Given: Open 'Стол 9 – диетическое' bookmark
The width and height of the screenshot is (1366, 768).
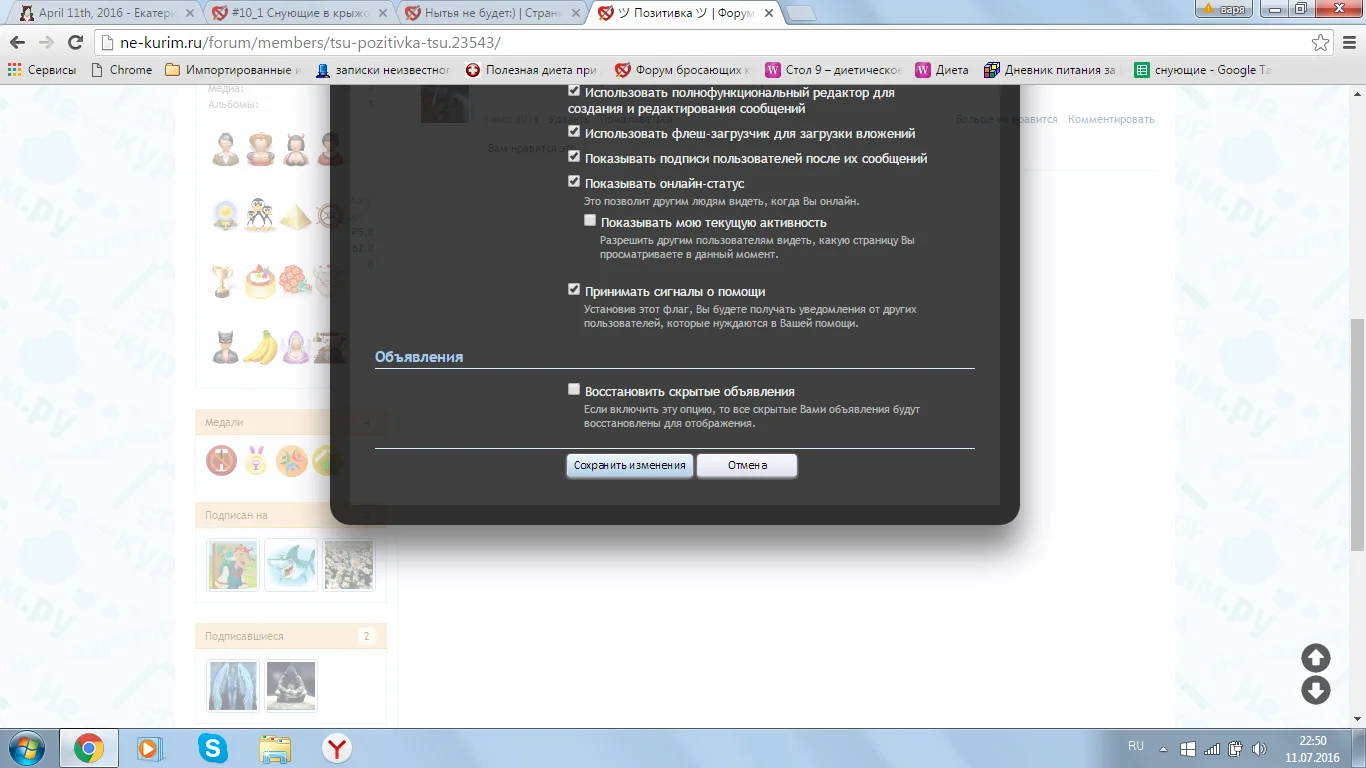Looking at the screenshot, I should [833, 70].
